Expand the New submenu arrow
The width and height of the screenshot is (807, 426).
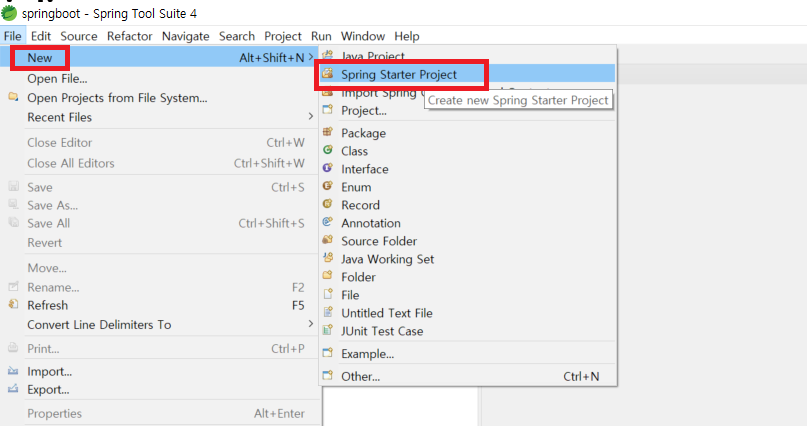tap(310, 58)
